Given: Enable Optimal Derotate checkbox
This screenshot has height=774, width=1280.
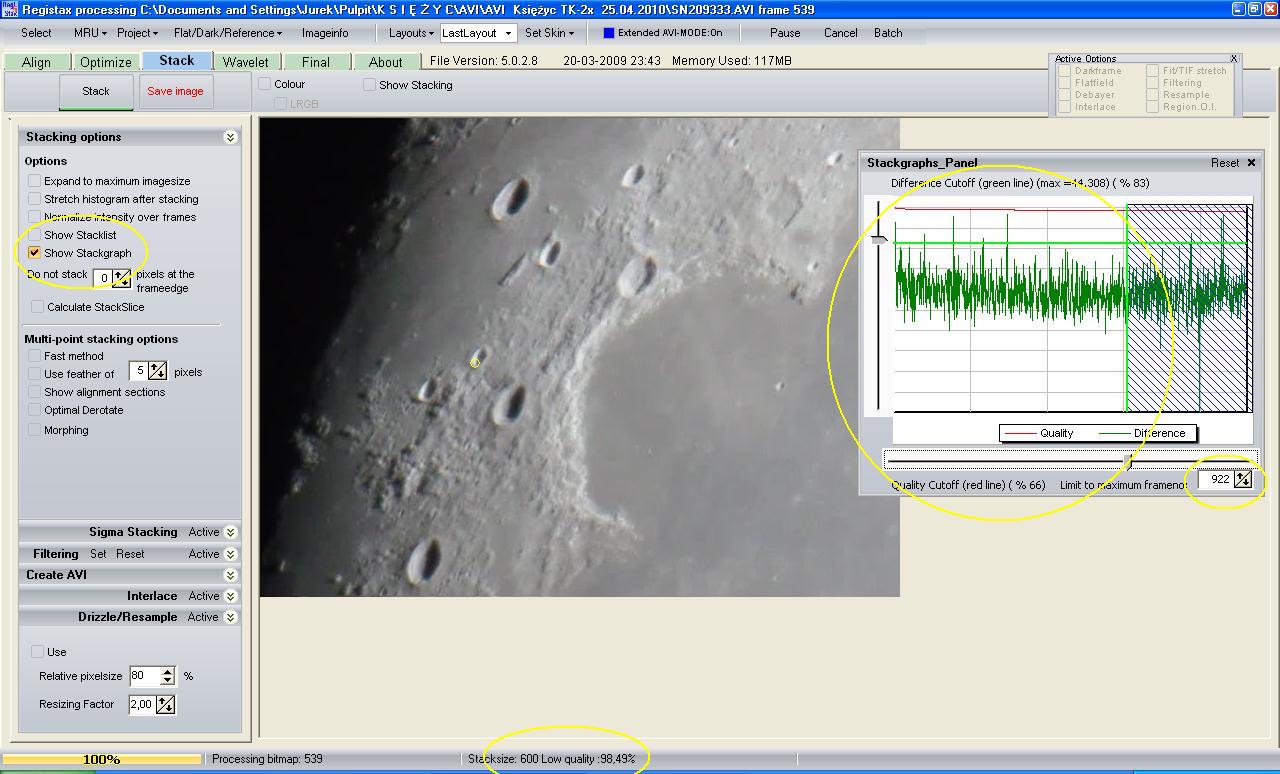Looking at the screenshot, I should (35, 410).
